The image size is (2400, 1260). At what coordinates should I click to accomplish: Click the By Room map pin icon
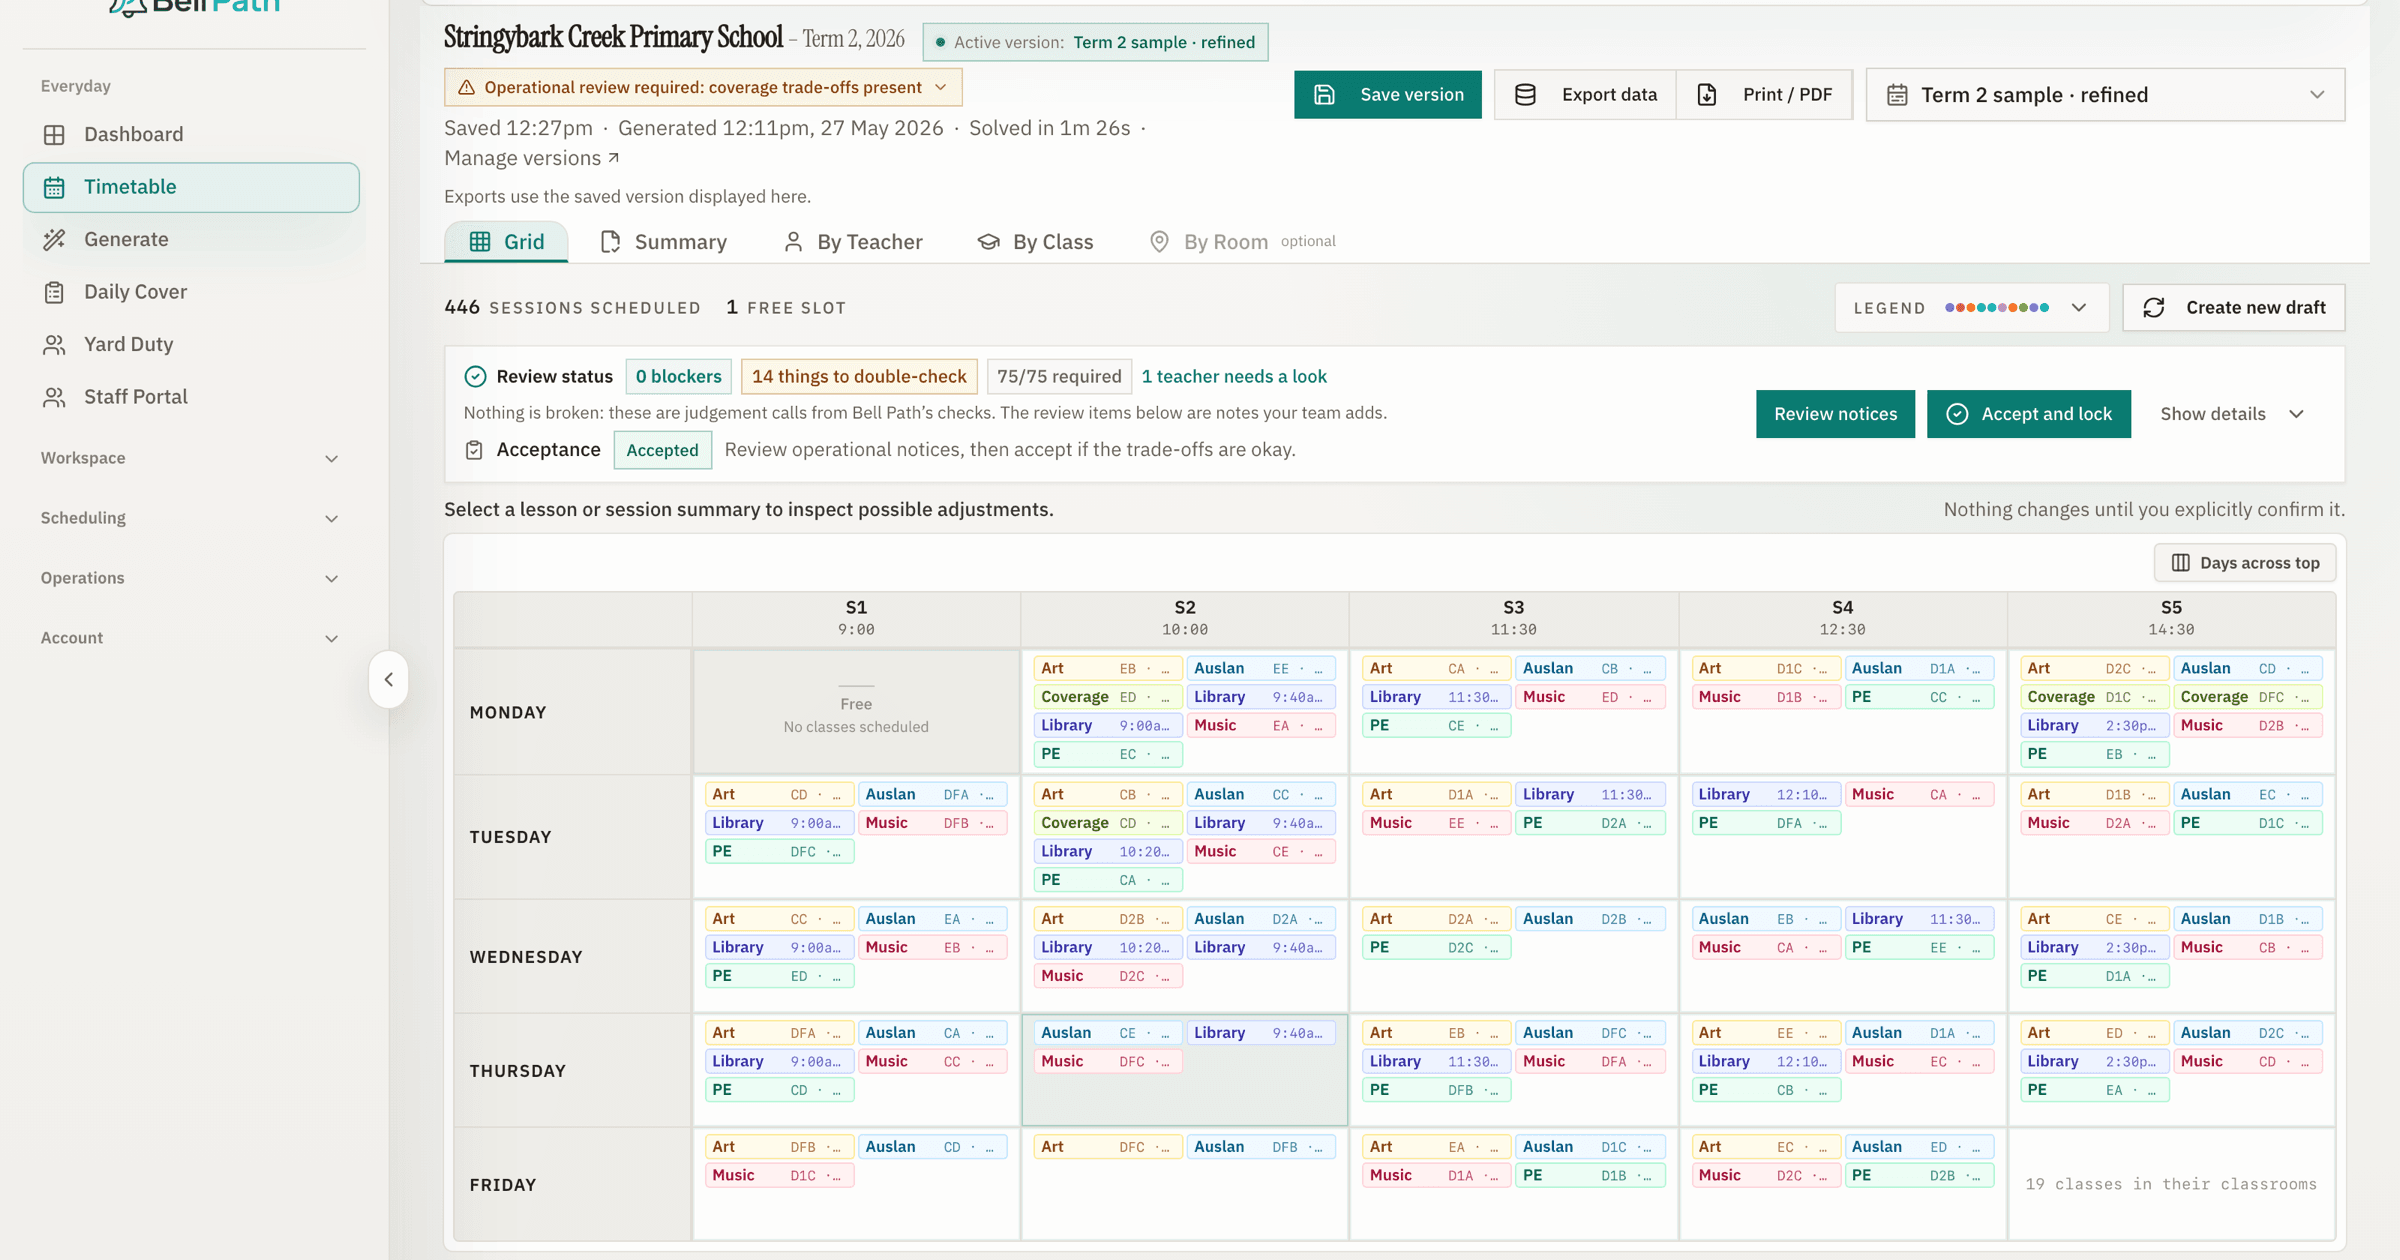pyautogui.click(x=1159, y=241)
